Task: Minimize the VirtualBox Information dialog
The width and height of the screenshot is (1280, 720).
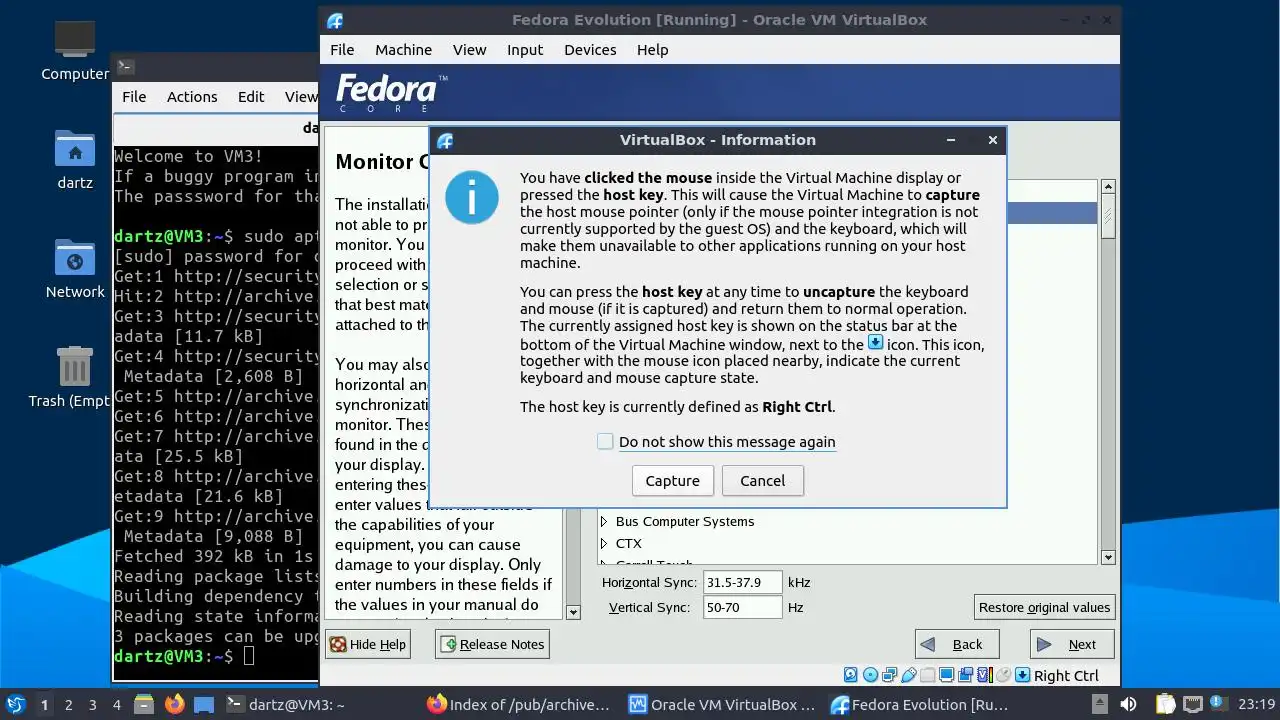Action: point(951,140)
